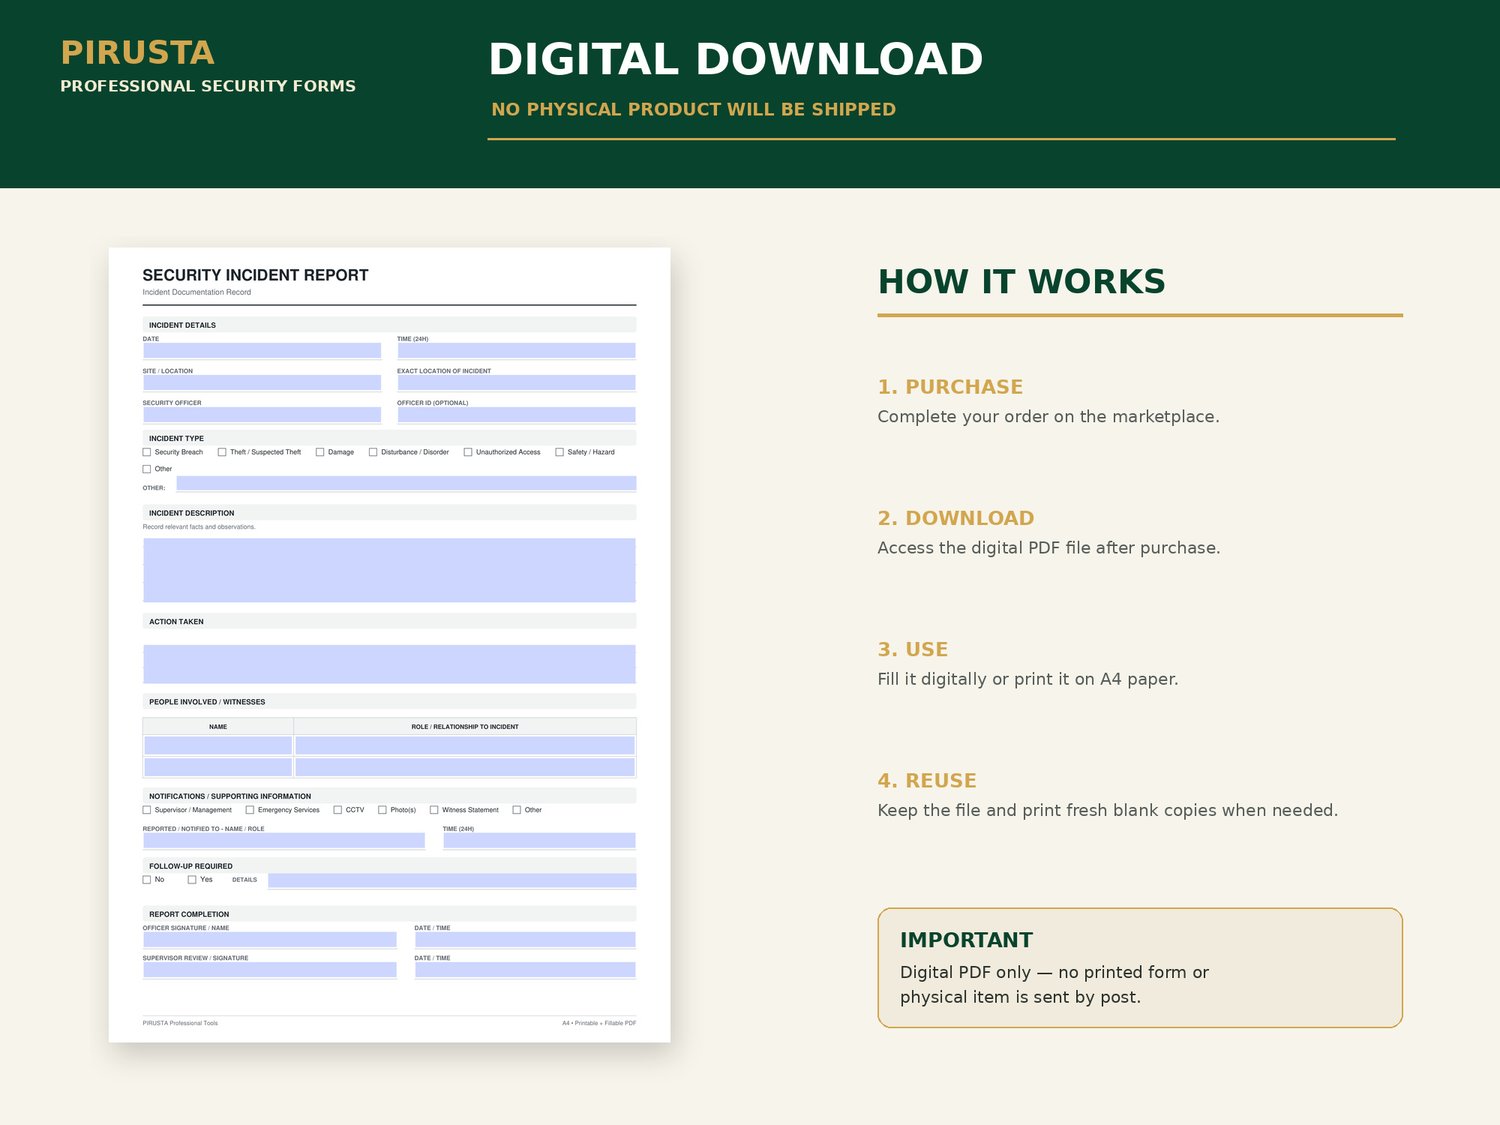Click the Date / Time field beside Officer Signature
The width and height of the screenshot is (1500, 1125).
525,940
